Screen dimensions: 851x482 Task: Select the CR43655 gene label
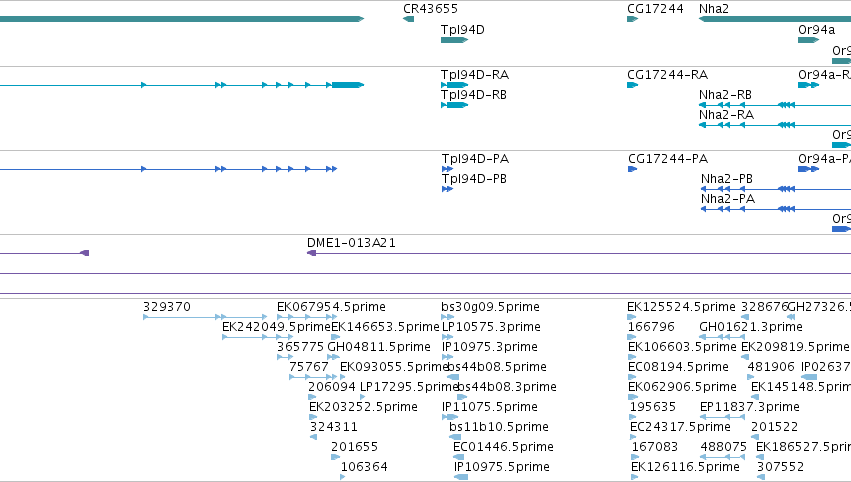(x=430, y=9)
